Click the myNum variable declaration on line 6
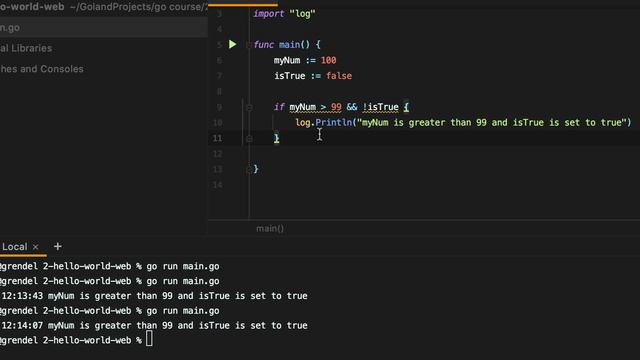The image size is (640, 360). click(x=287, y=60)
